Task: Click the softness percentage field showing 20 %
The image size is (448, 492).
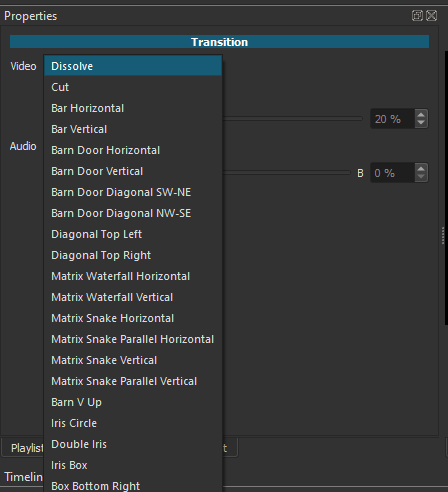Action: 393,119
